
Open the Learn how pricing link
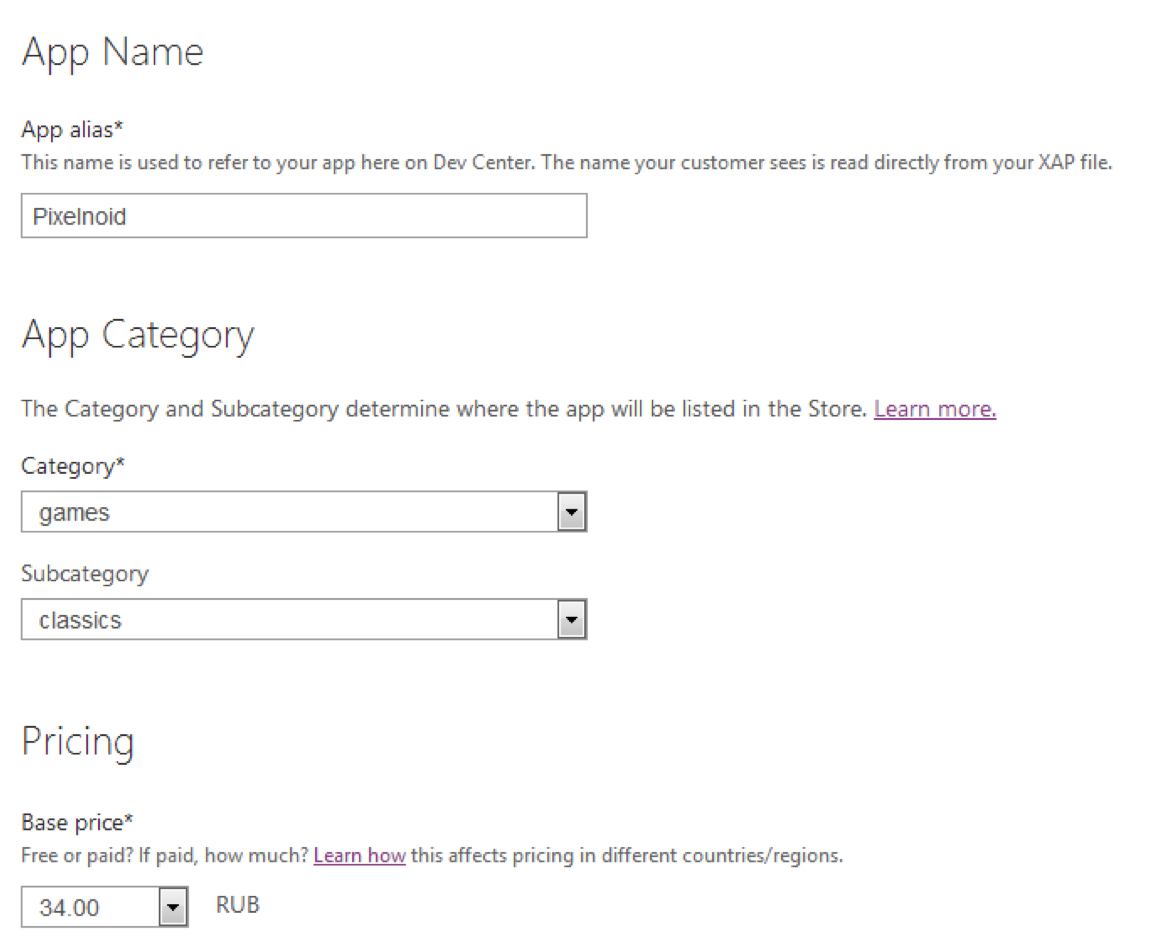[359, 856]
